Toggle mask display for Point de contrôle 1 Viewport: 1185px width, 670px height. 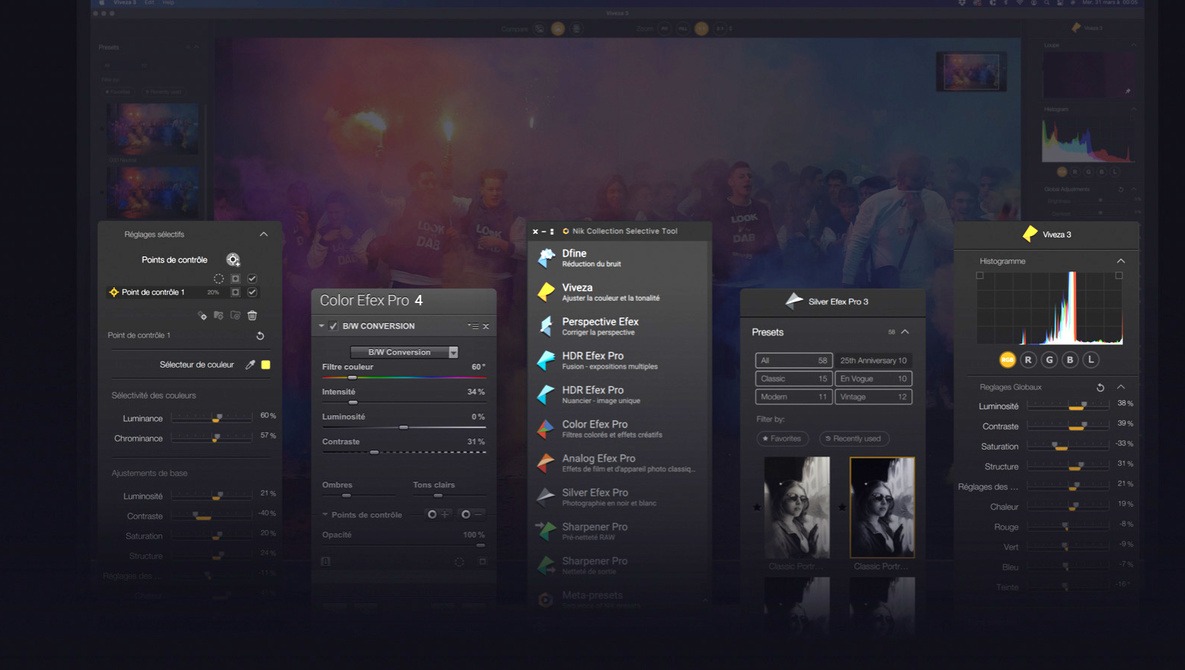pyautogui.click(x=235, y=292)
